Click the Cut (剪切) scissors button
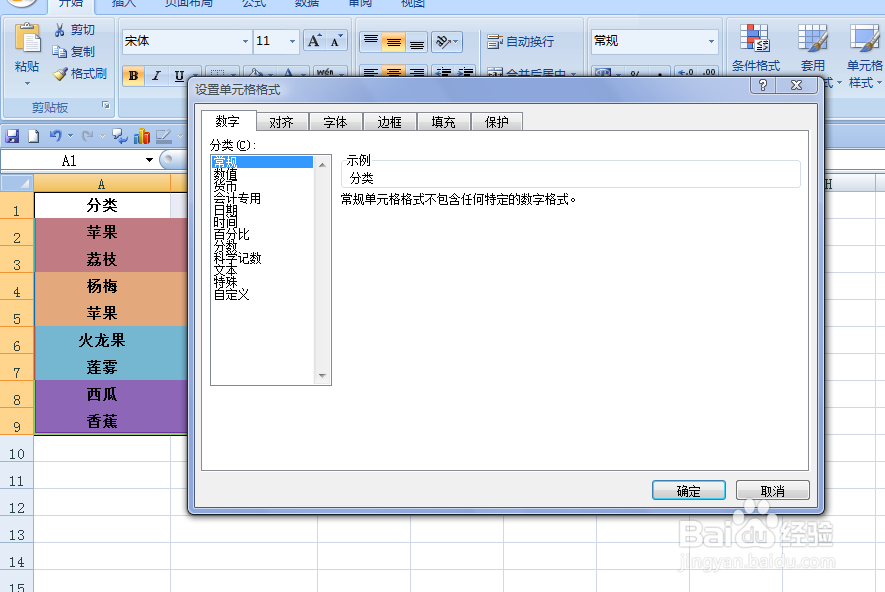 pyautogui.click(x=74, y=30)
